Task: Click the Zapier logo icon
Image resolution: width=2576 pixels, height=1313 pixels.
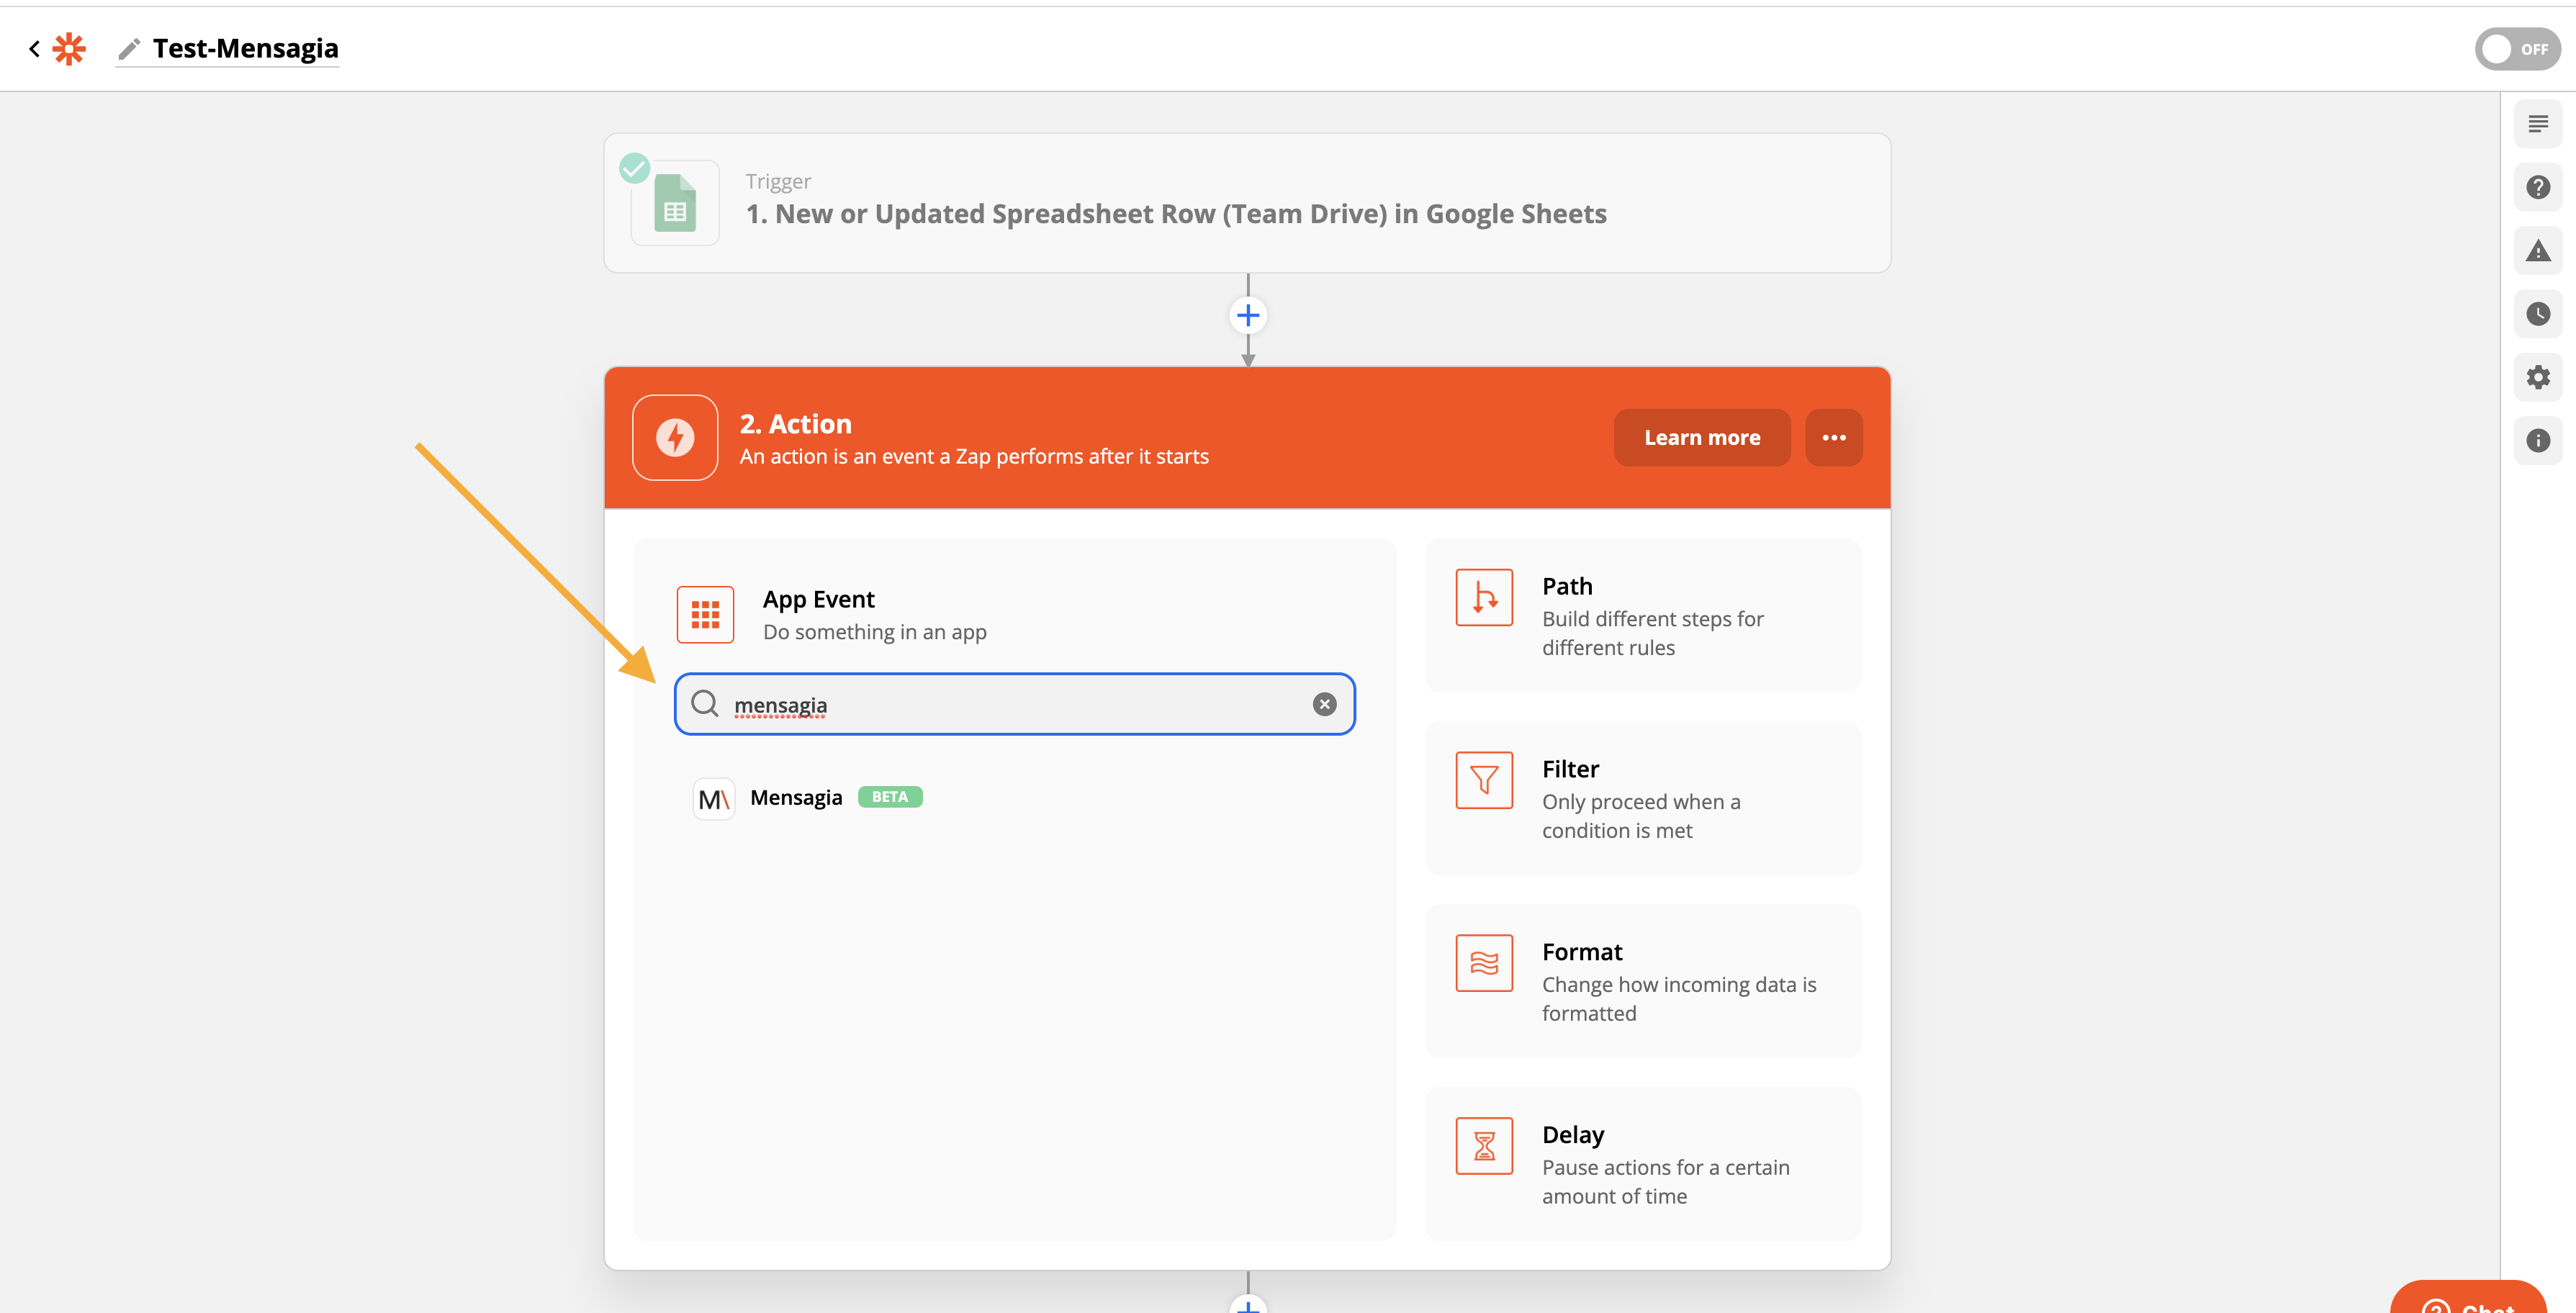Action: point(69,48)
